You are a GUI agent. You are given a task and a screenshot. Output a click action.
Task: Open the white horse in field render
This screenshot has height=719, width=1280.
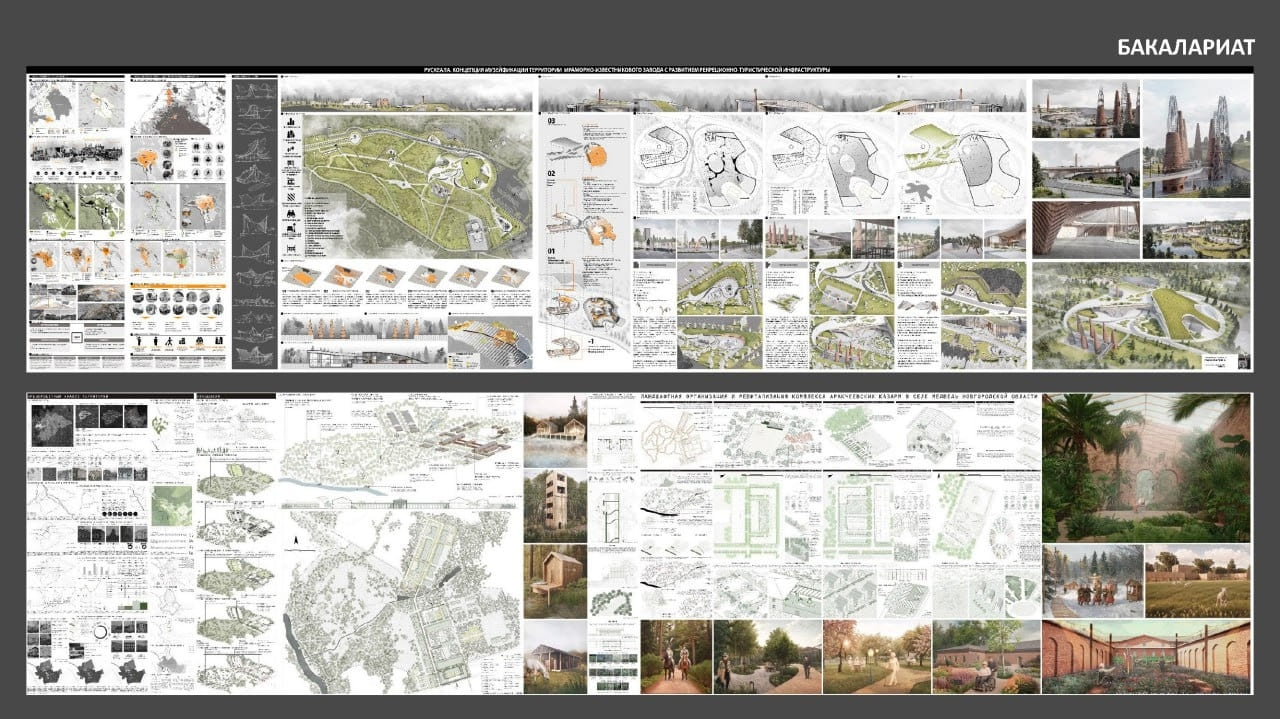(x=1197, y=580)
